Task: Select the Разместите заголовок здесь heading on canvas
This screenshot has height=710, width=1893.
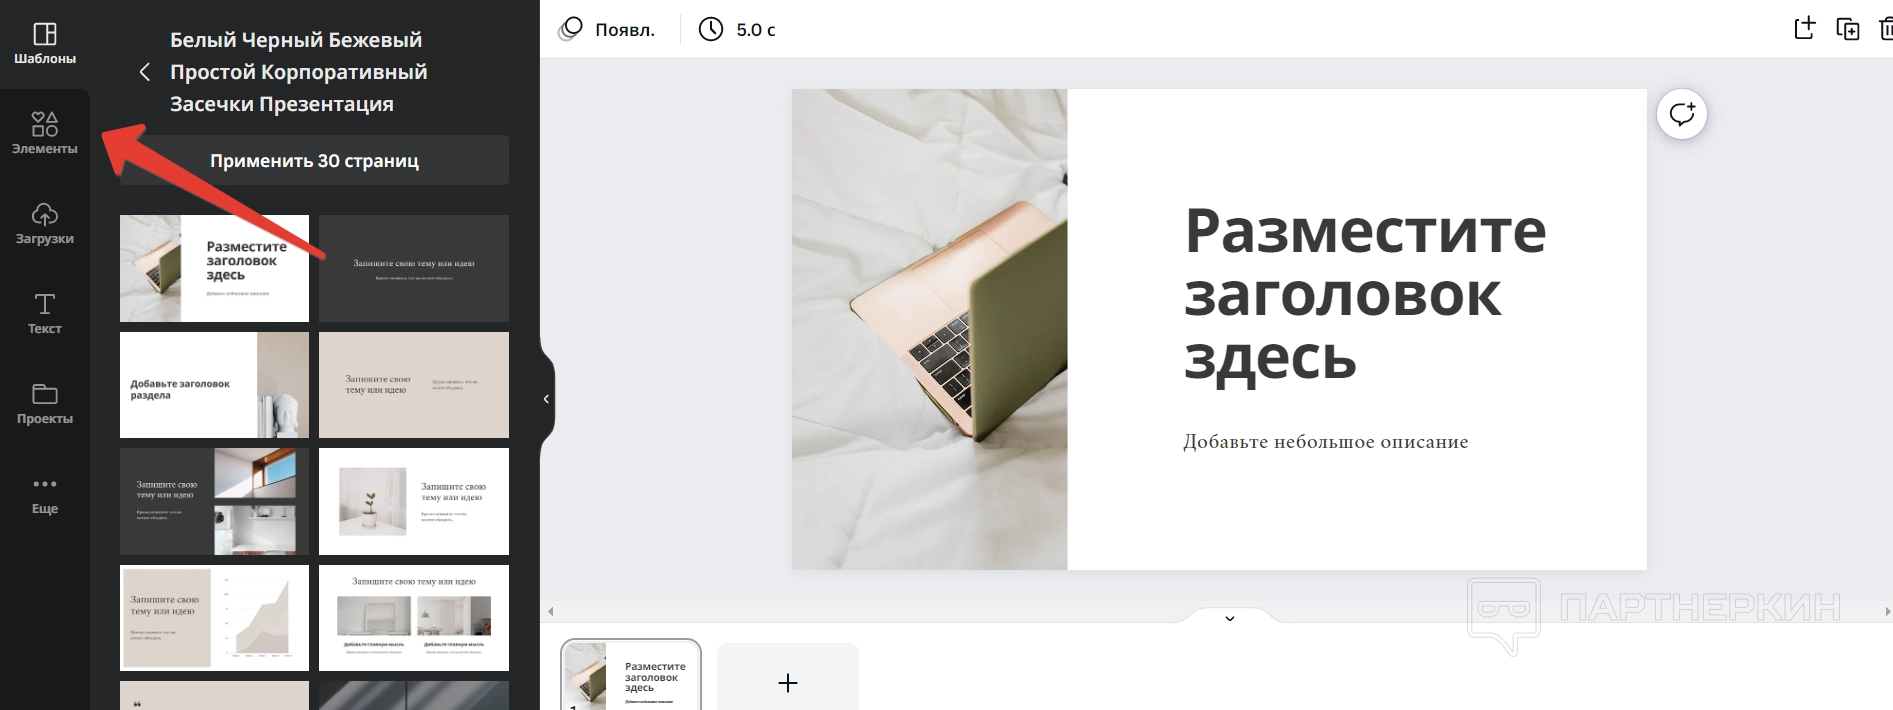Action: 1365,293
